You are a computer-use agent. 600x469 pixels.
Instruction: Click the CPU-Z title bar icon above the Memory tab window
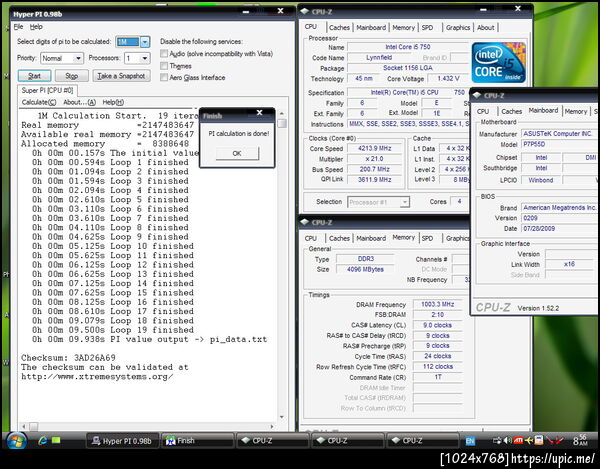[305, 222]
